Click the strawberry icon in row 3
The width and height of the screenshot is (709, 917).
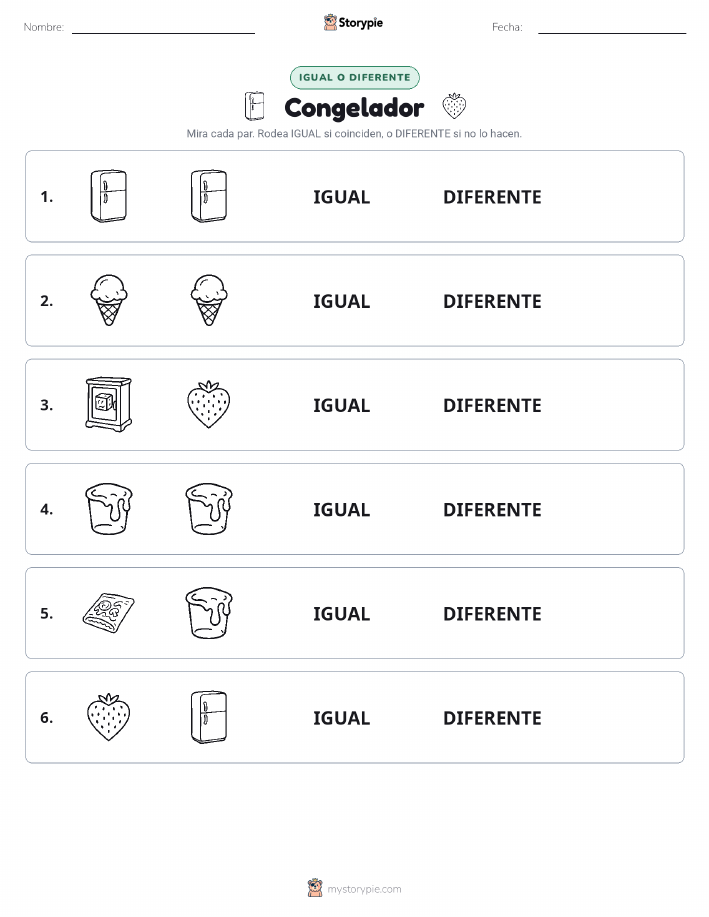coord(209,404)
